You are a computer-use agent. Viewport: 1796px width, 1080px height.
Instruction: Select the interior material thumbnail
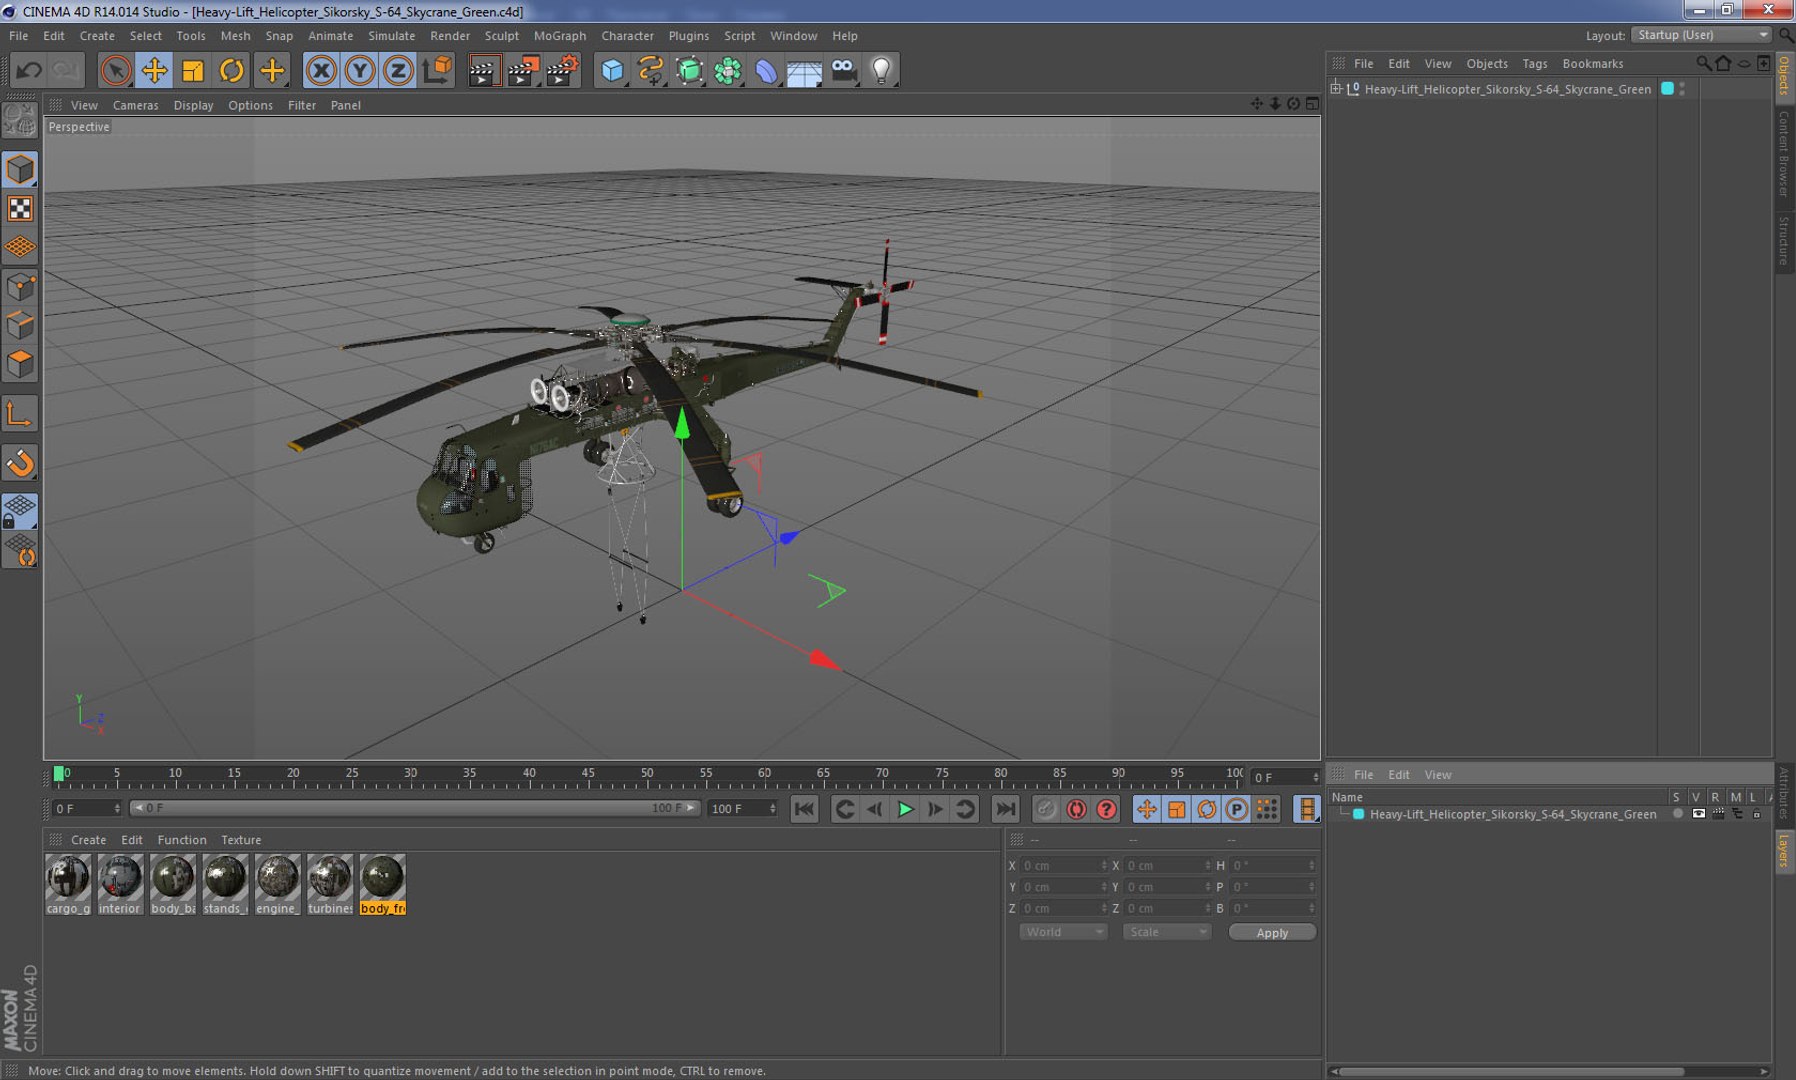tap(120, 884)
